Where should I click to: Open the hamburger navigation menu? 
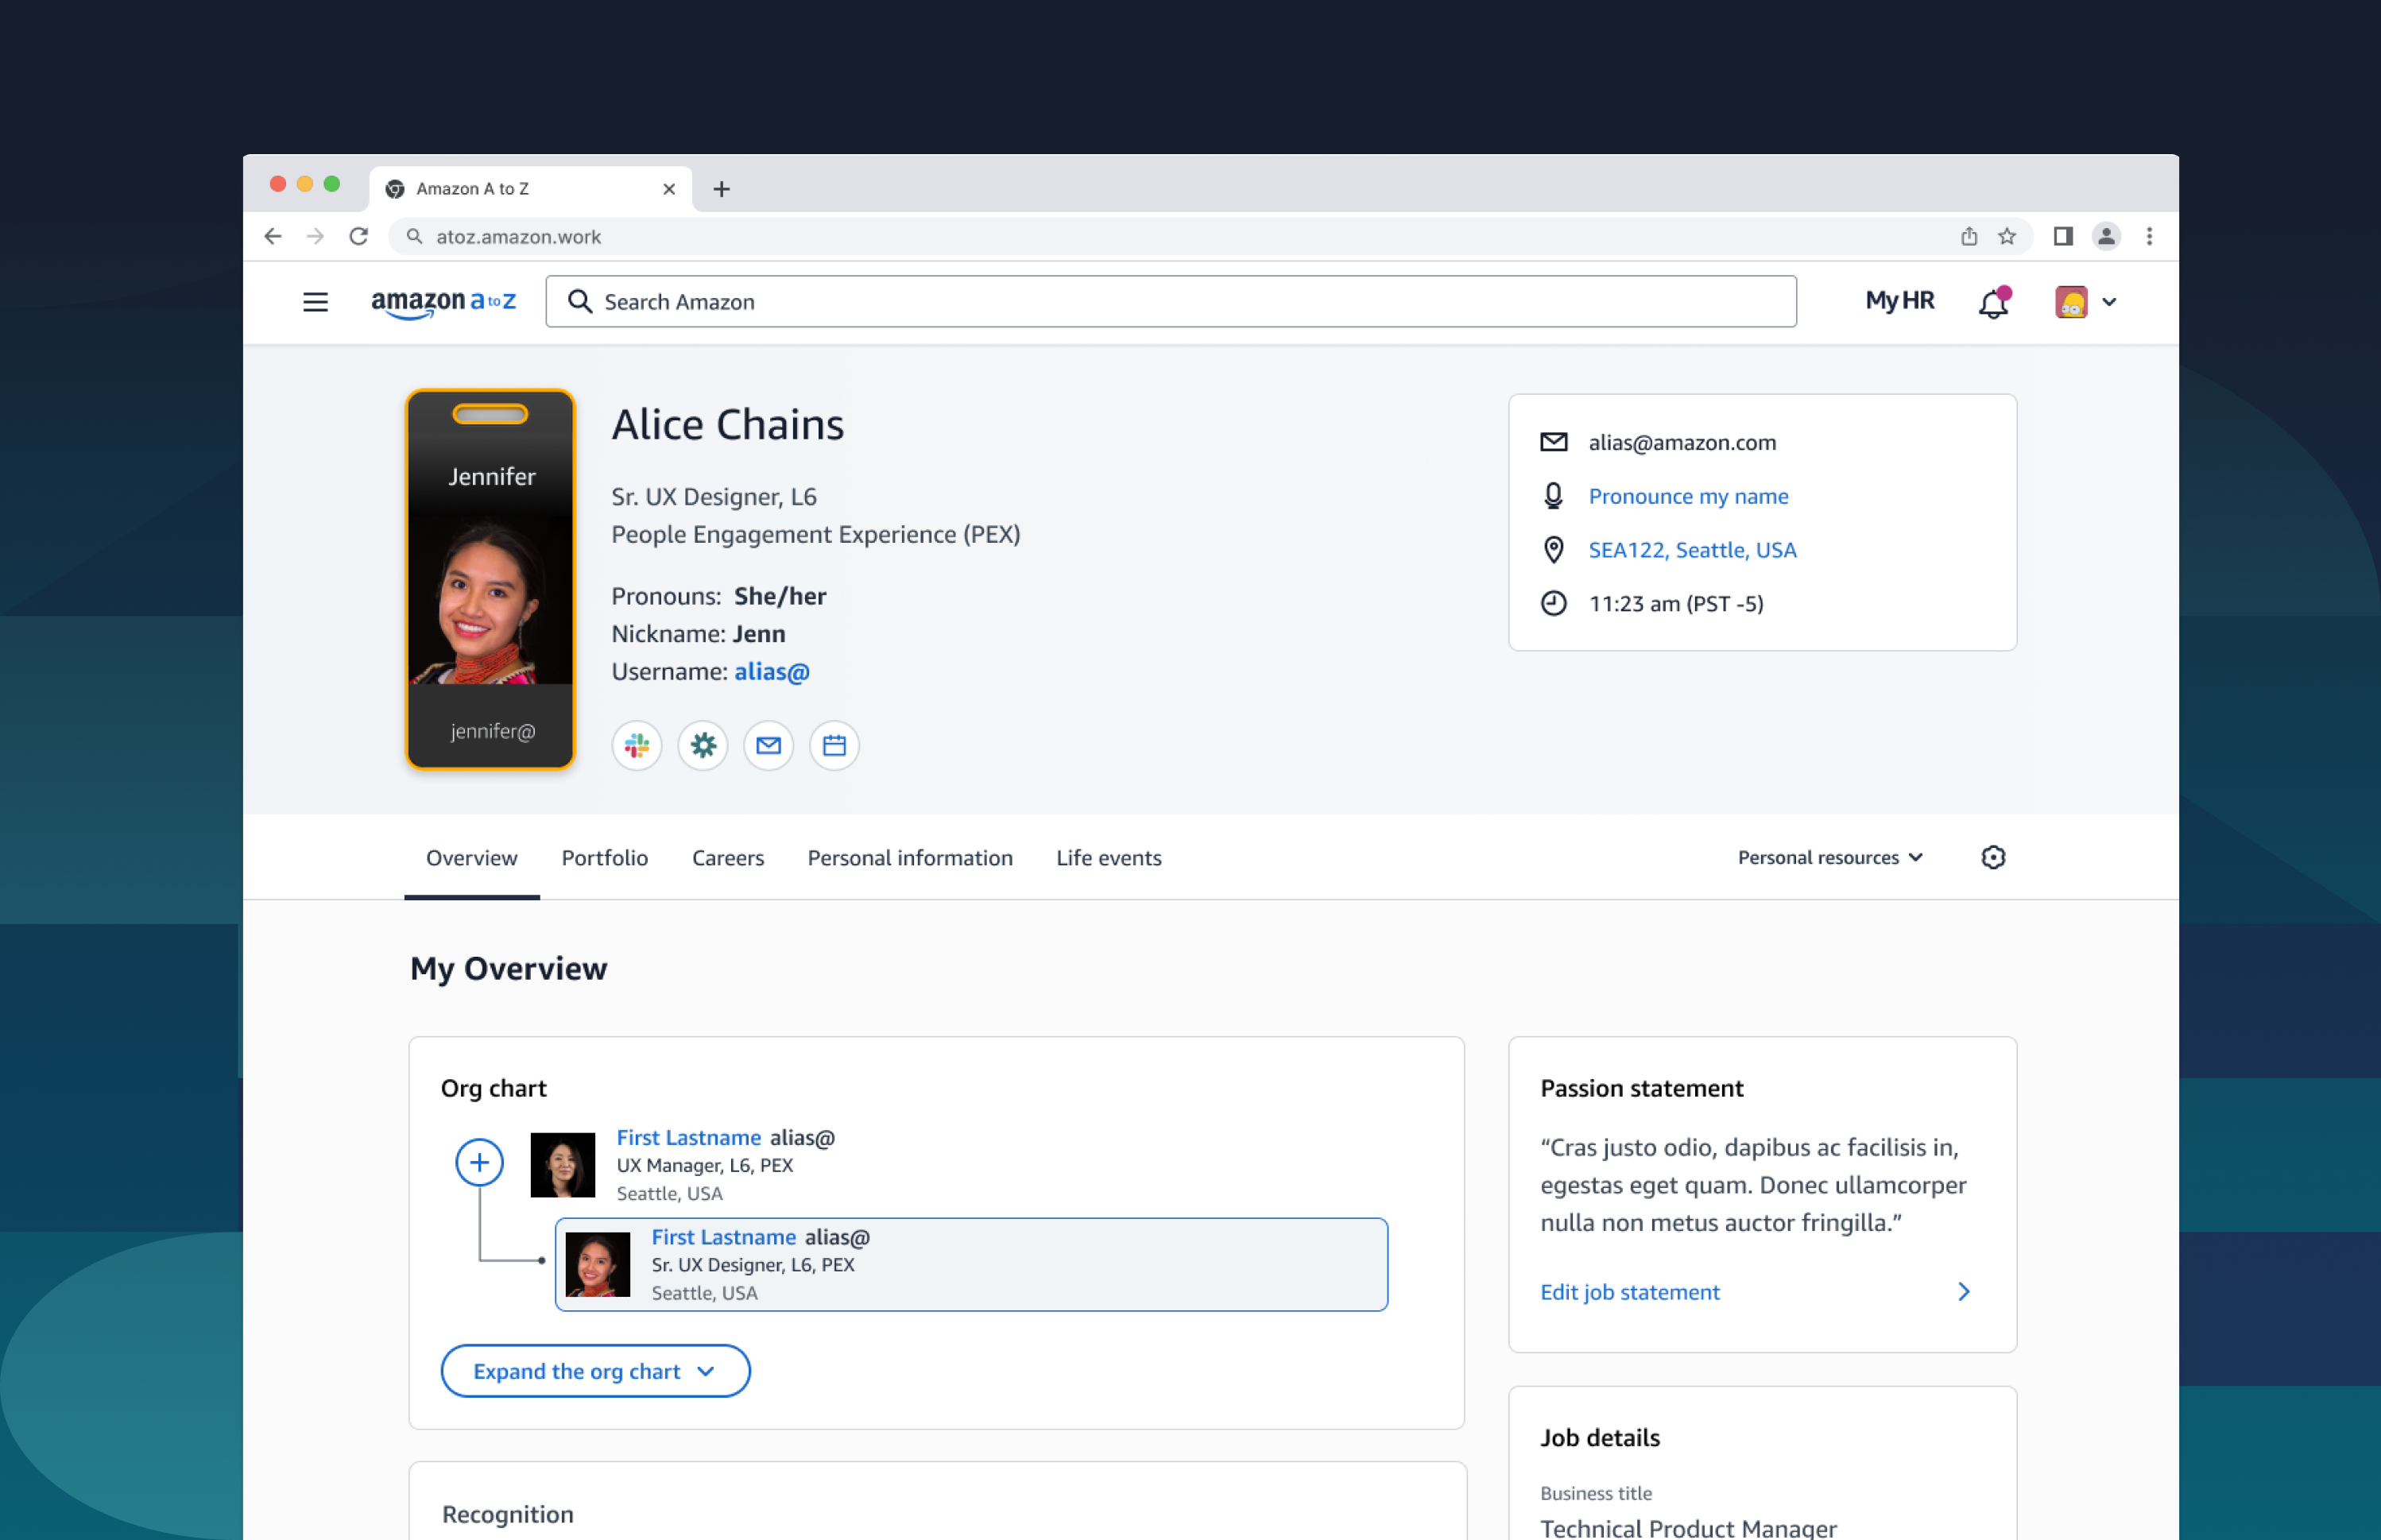[315, 301]
